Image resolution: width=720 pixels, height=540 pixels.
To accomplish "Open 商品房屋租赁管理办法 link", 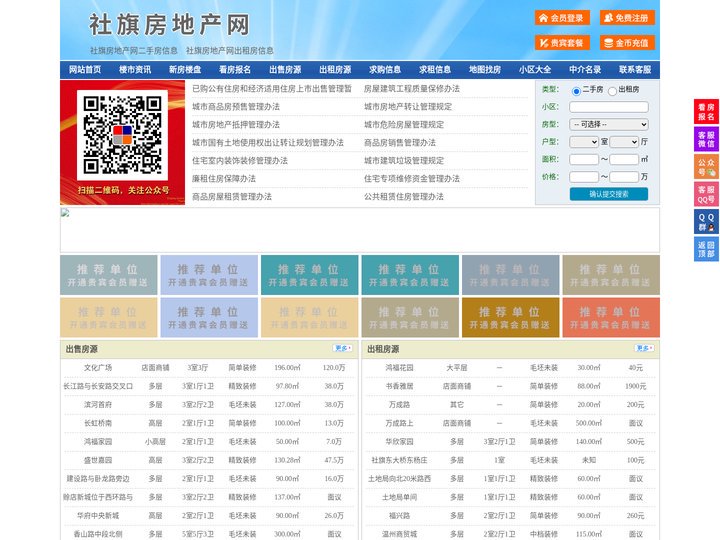I will 232,197.
